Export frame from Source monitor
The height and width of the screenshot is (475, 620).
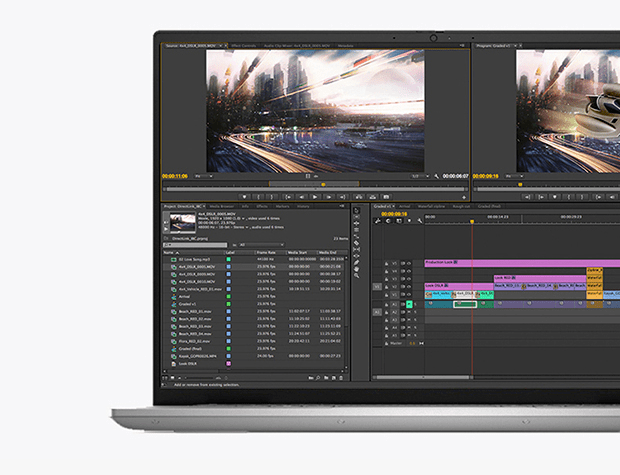386,197
